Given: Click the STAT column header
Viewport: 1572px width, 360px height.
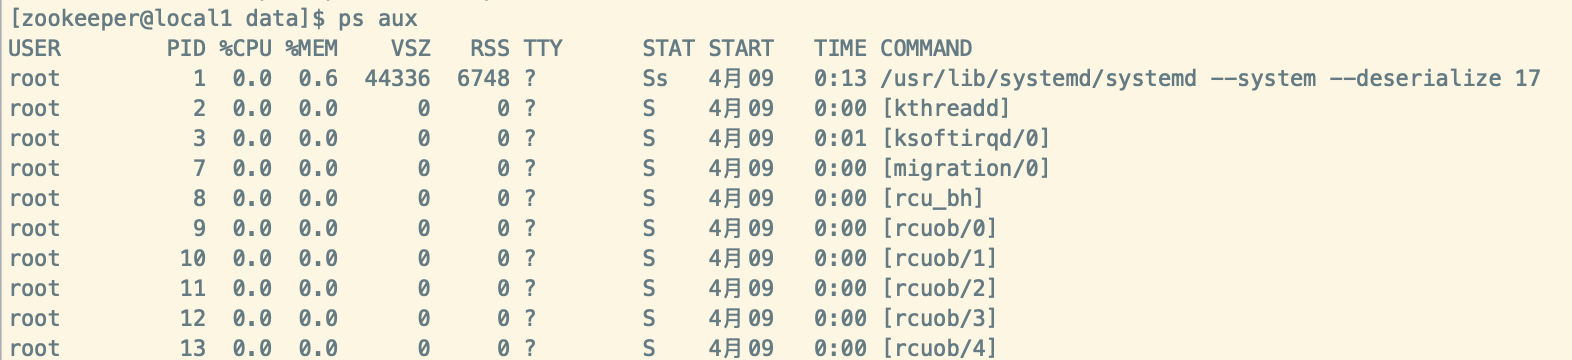Looking at the screenshot, I should click(668, 48).
